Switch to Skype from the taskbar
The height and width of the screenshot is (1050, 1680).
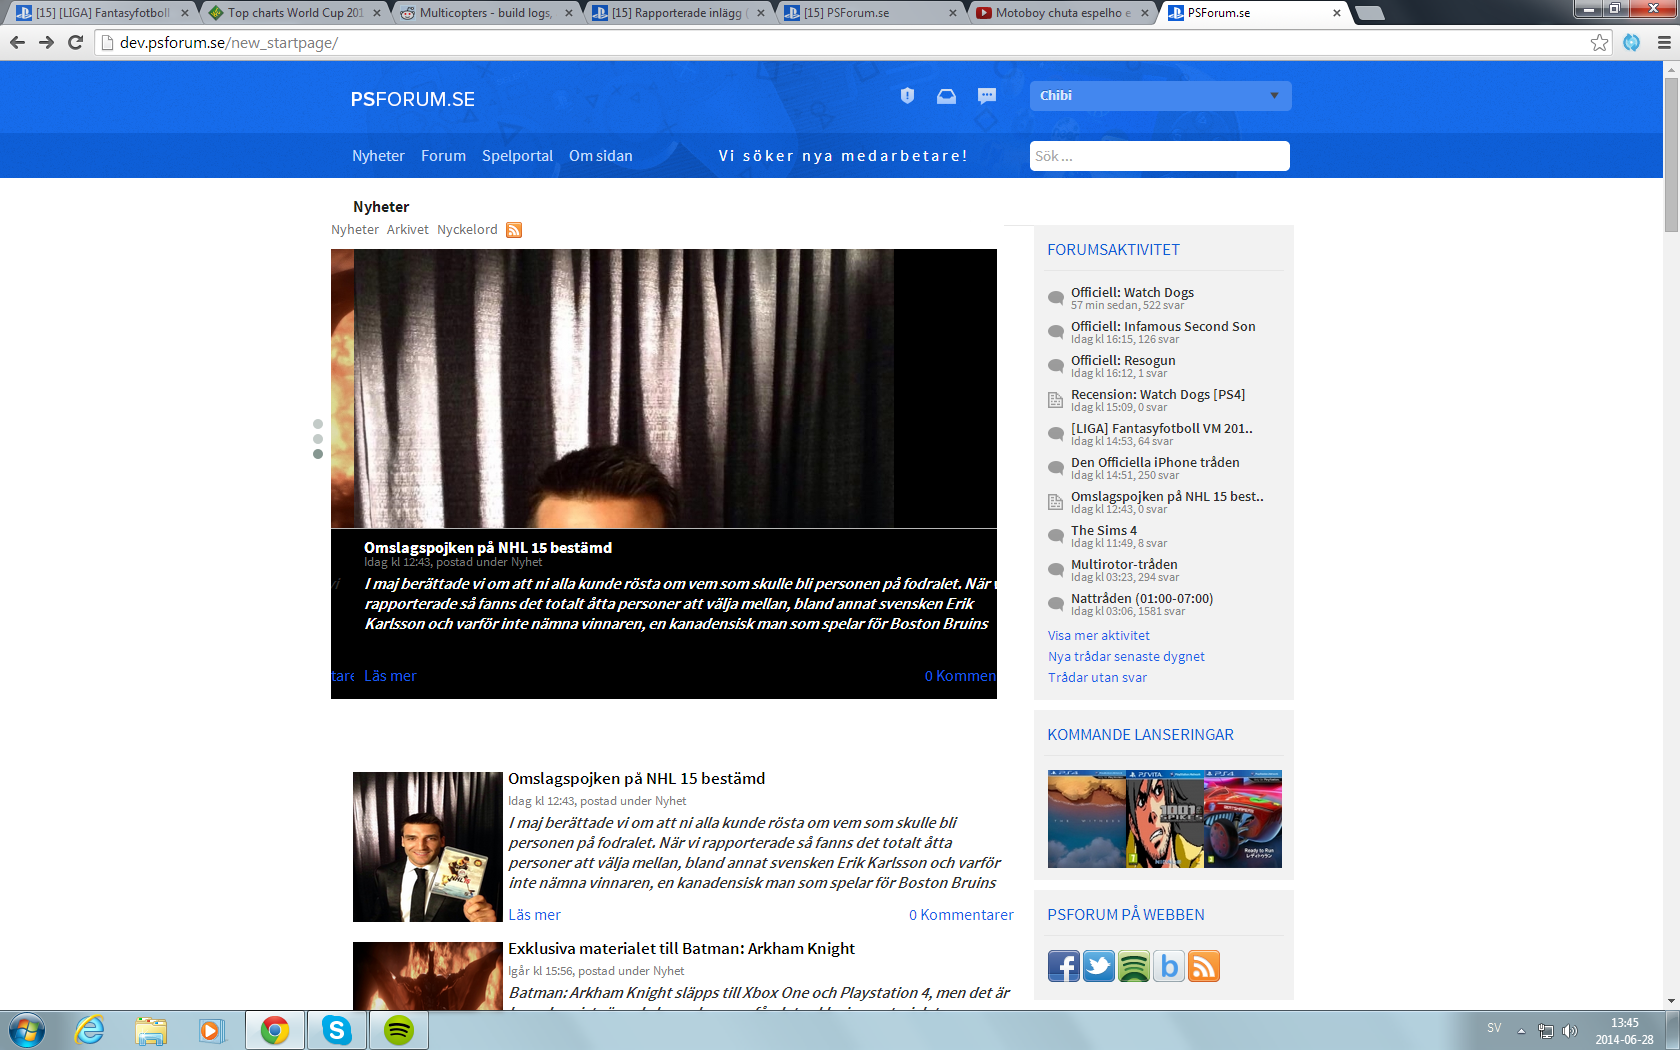(x=337, y=1030)
